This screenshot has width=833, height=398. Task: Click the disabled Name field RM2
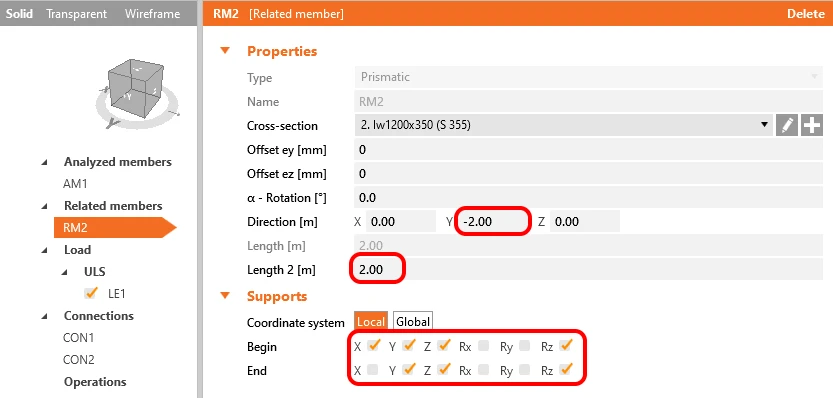[589, 101]
